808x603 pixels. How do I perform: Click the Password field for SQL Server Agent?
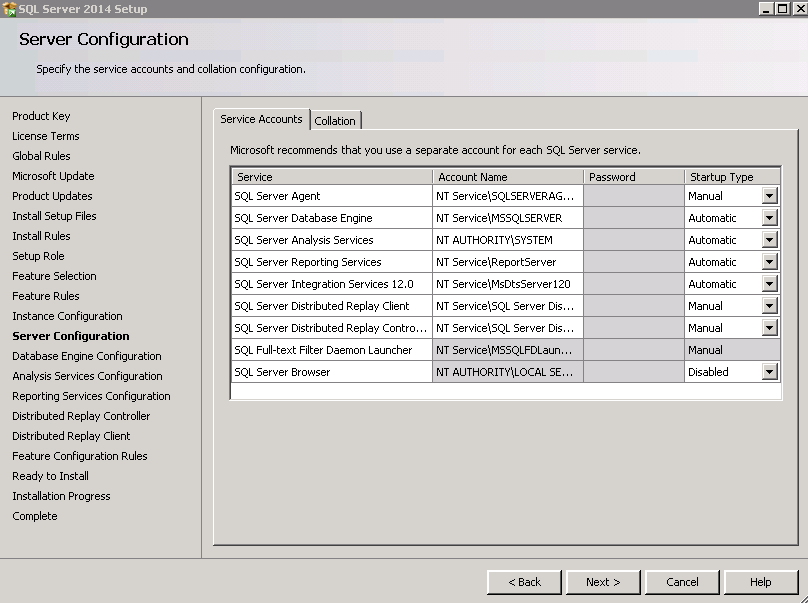(x=634, y=196)
